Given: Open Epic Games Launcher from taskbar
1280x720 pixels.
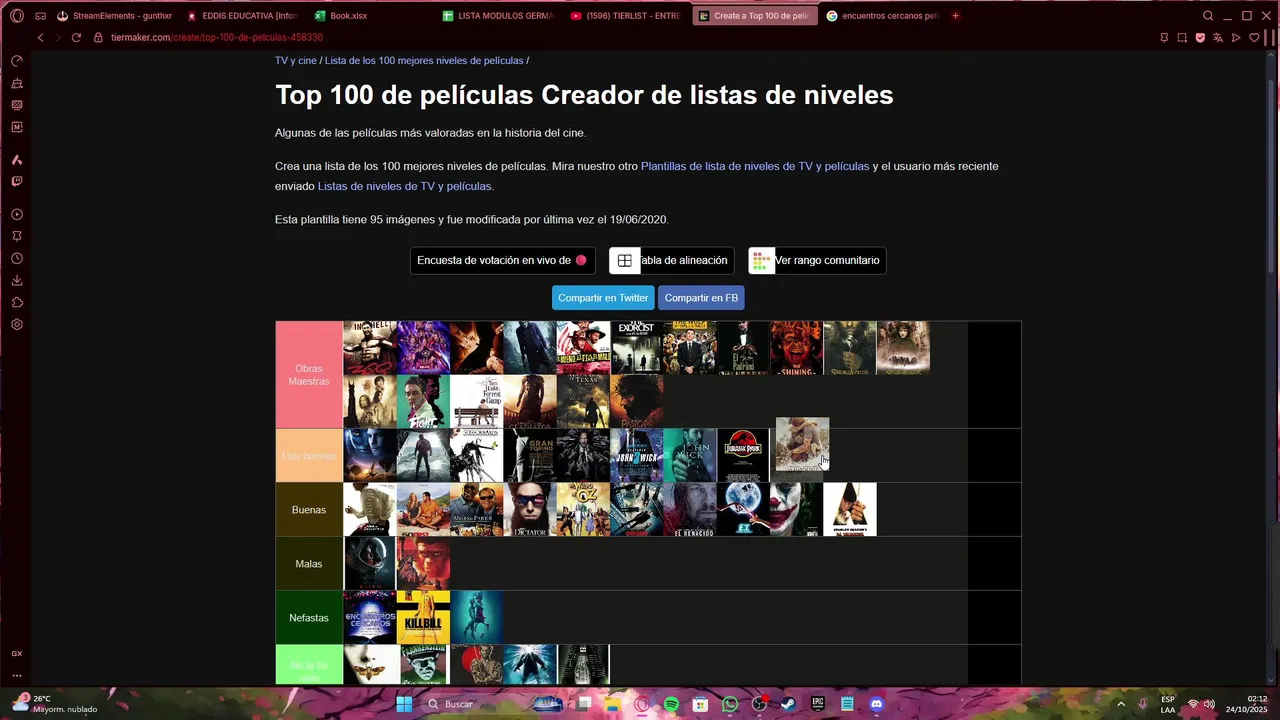Looking at the screenshot, I should [x=818, y=704].
